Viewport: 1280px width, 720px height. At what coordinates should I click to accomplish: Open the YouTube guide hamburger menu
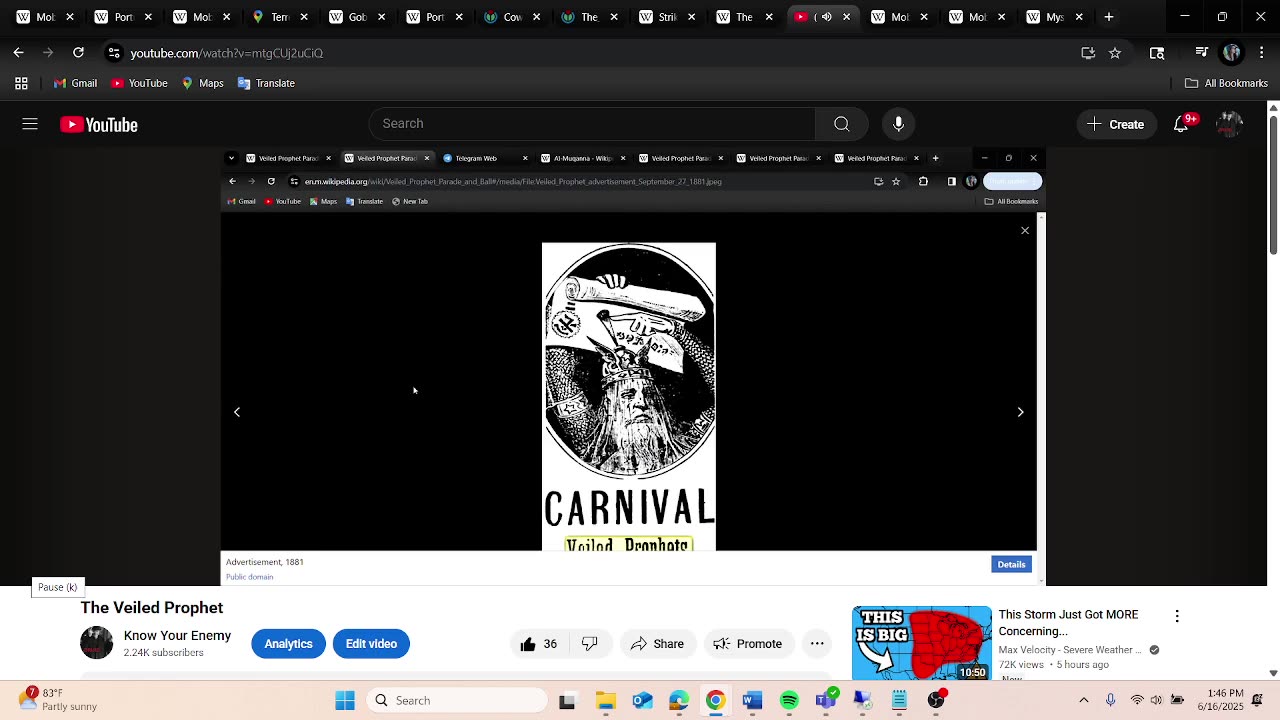pos(30,124)
